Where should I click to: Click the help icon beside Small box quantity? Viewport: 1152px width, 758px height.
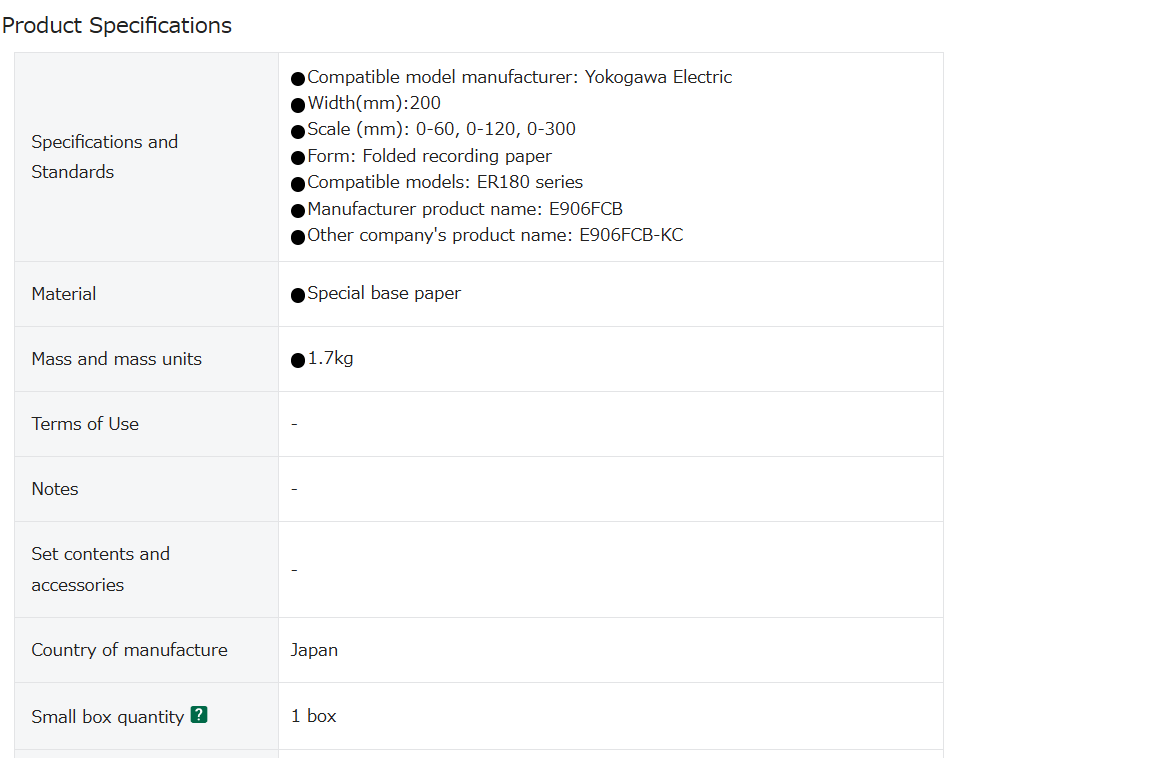(199, 715)
